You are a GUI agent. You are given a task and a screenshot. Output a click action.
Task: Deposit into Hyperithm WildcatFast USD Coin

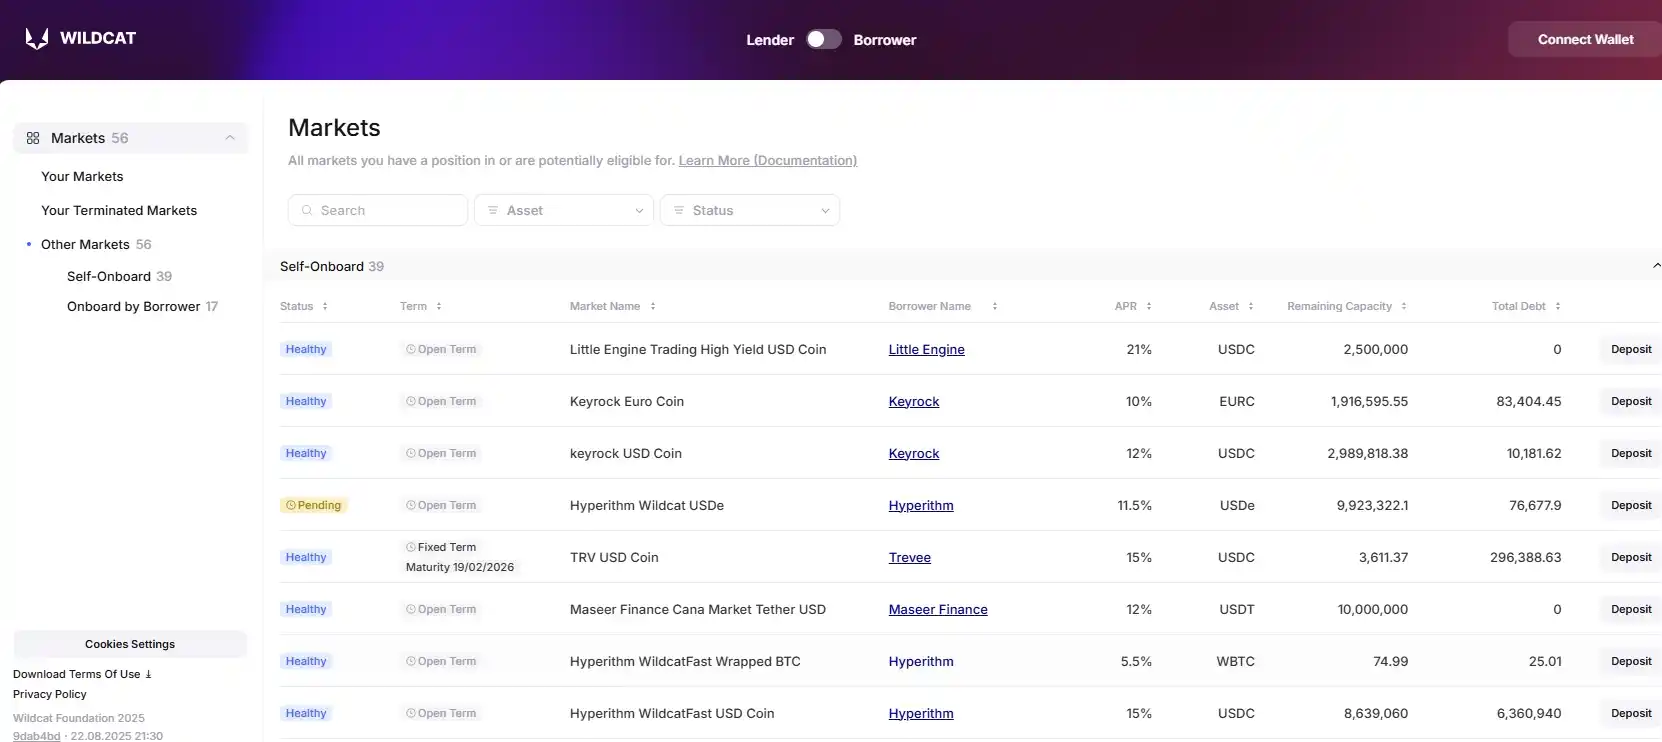coord(1631,713)
